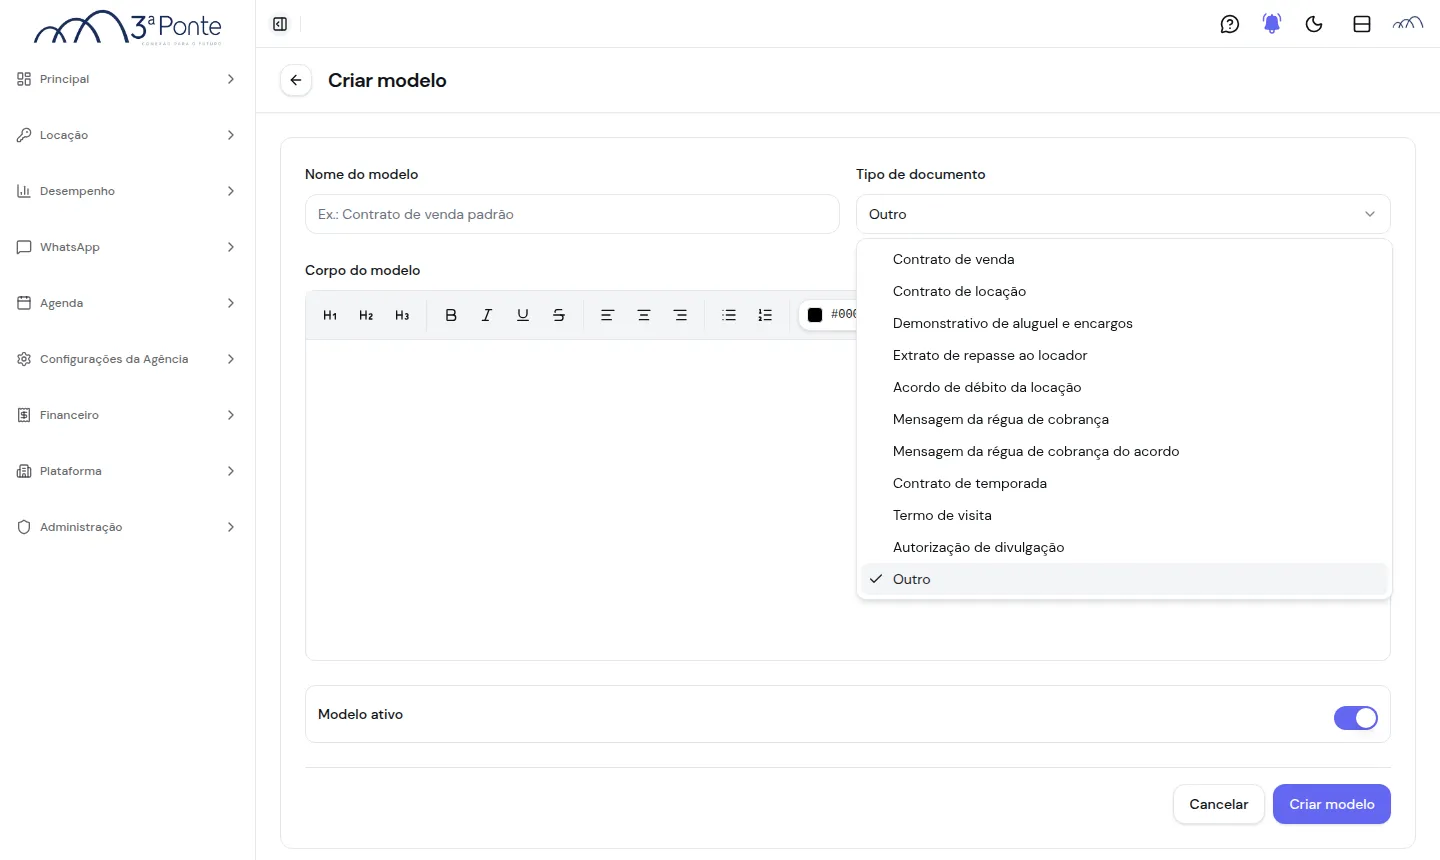Viewport: 1440px width, 860px height.
Task: Apply Heading 3 format
Action: coord(402,315)
